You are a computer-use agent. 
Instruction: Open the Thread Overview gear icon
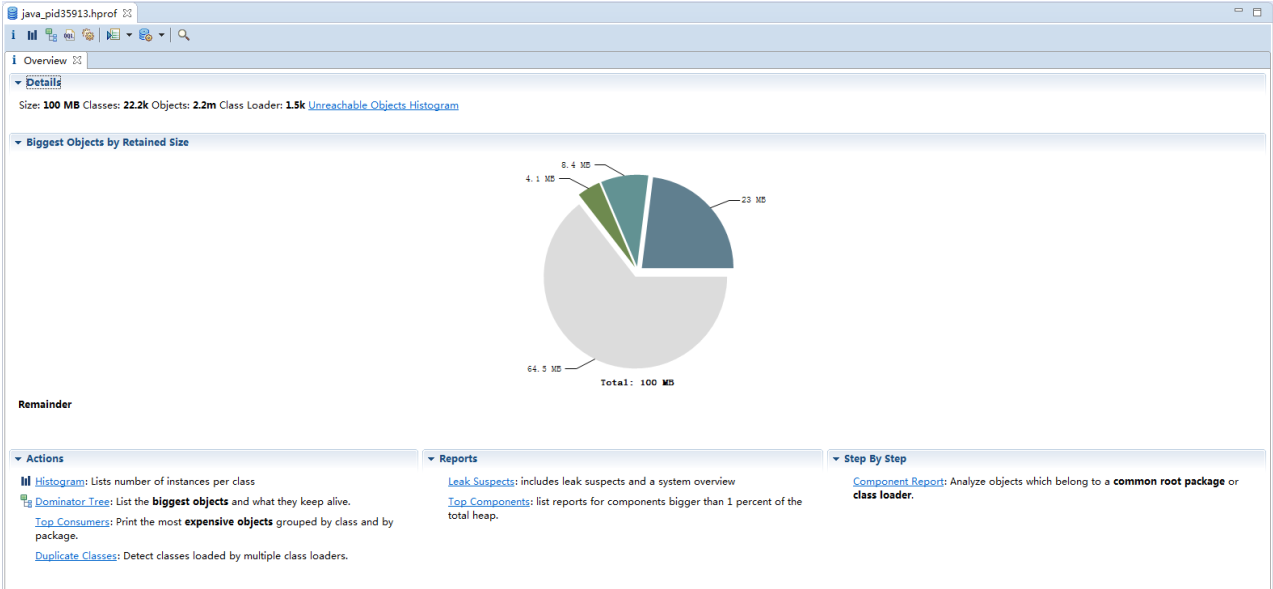(x=88, y=35)
